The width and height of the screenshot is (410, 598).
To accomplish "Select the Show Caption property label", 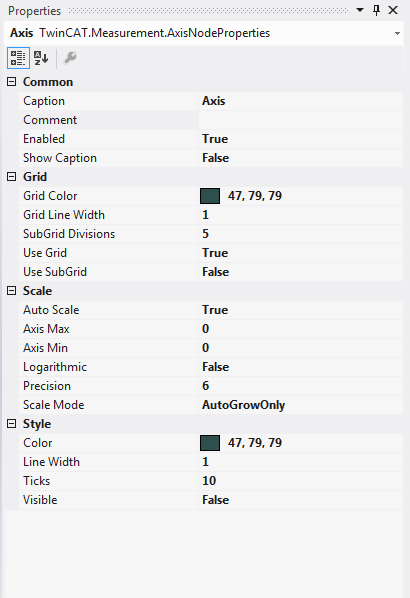I will tap(60, 158).
